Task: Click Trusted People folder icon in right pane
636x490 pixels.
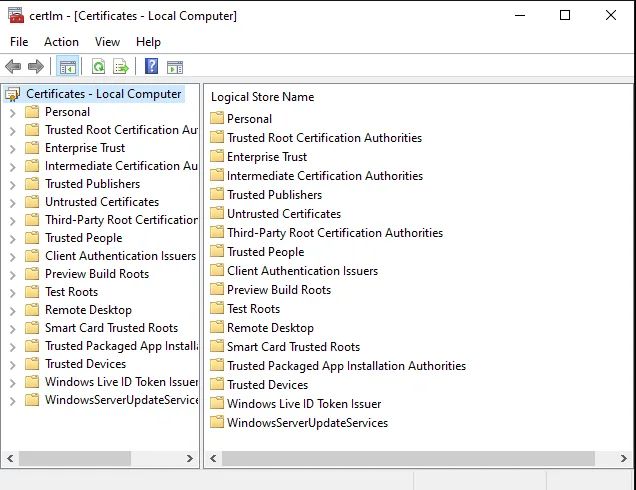Action: 217,251
